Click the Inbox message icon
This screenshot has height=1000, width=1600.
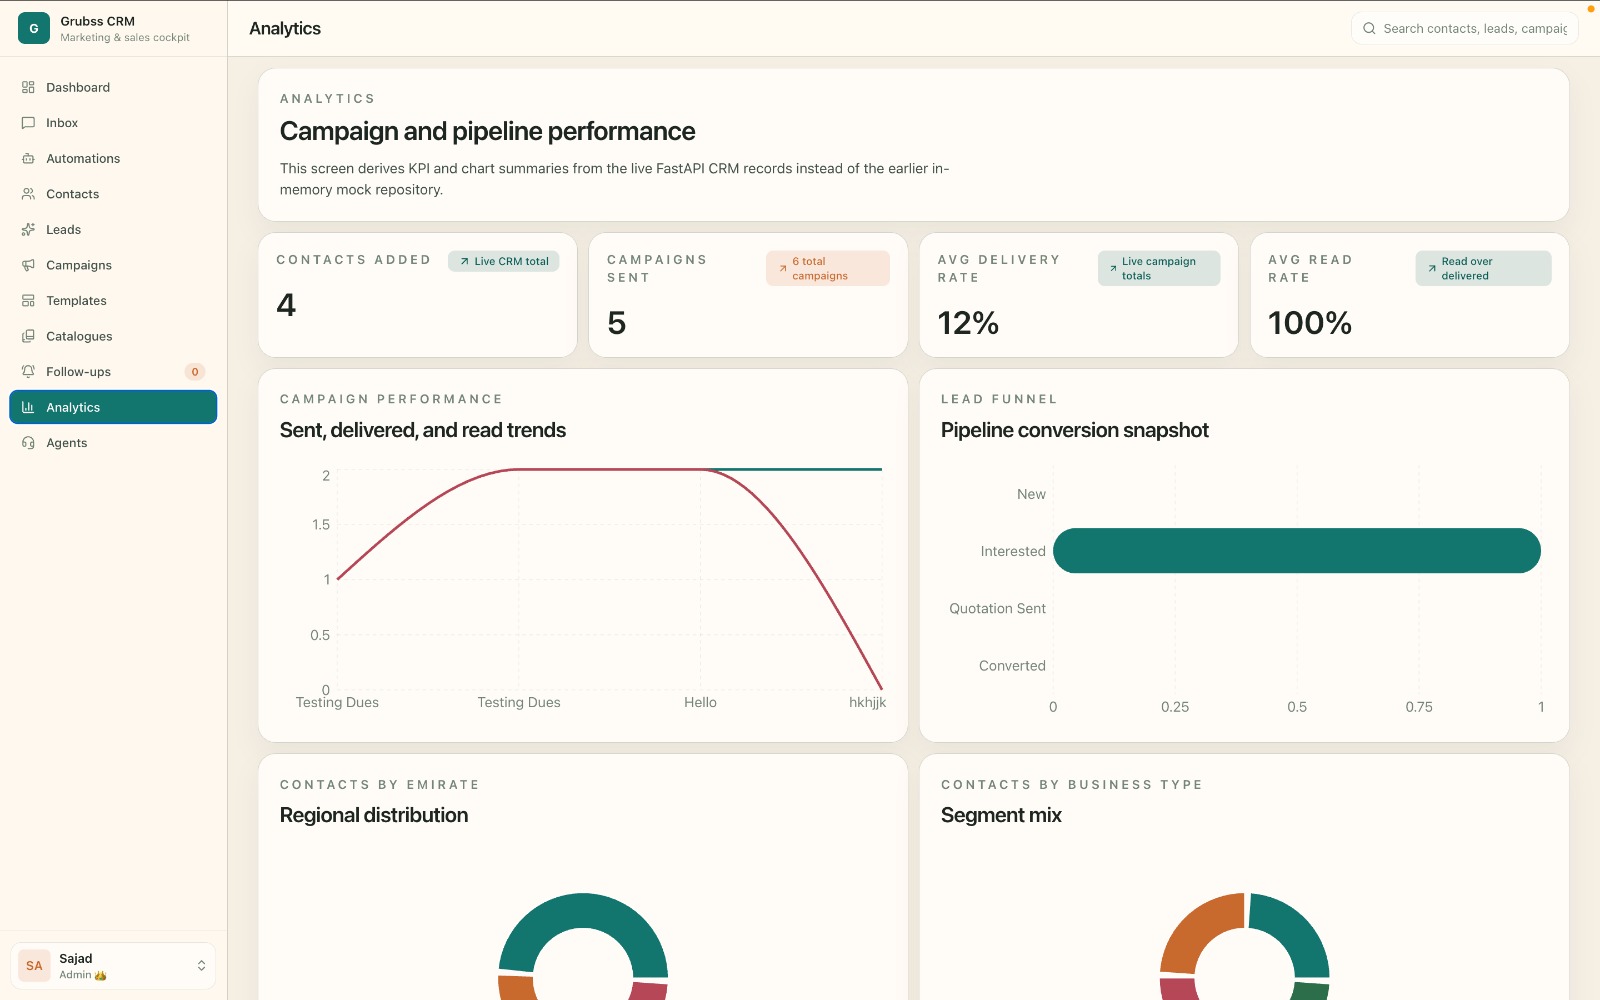pos(28,123)
